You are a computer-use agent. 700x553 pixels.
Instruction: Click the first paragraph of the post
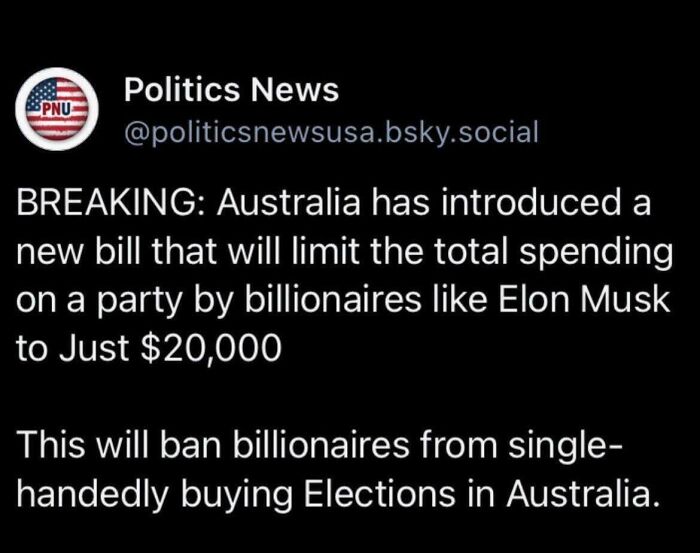(x=345, y=275)
